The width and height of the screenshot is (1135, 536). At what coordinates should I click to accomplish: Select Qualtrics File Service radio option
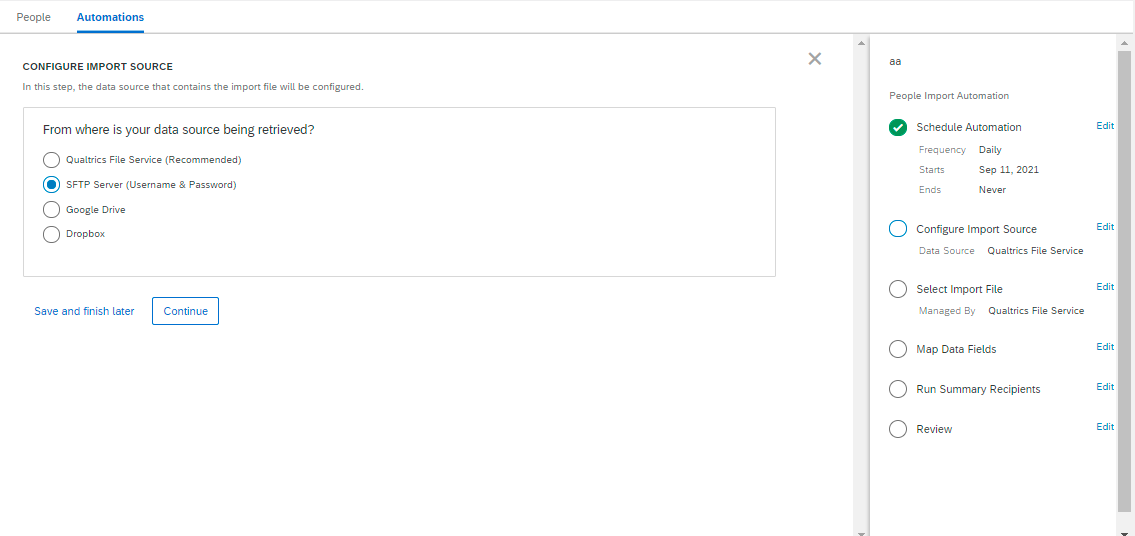tap(51, 160)
